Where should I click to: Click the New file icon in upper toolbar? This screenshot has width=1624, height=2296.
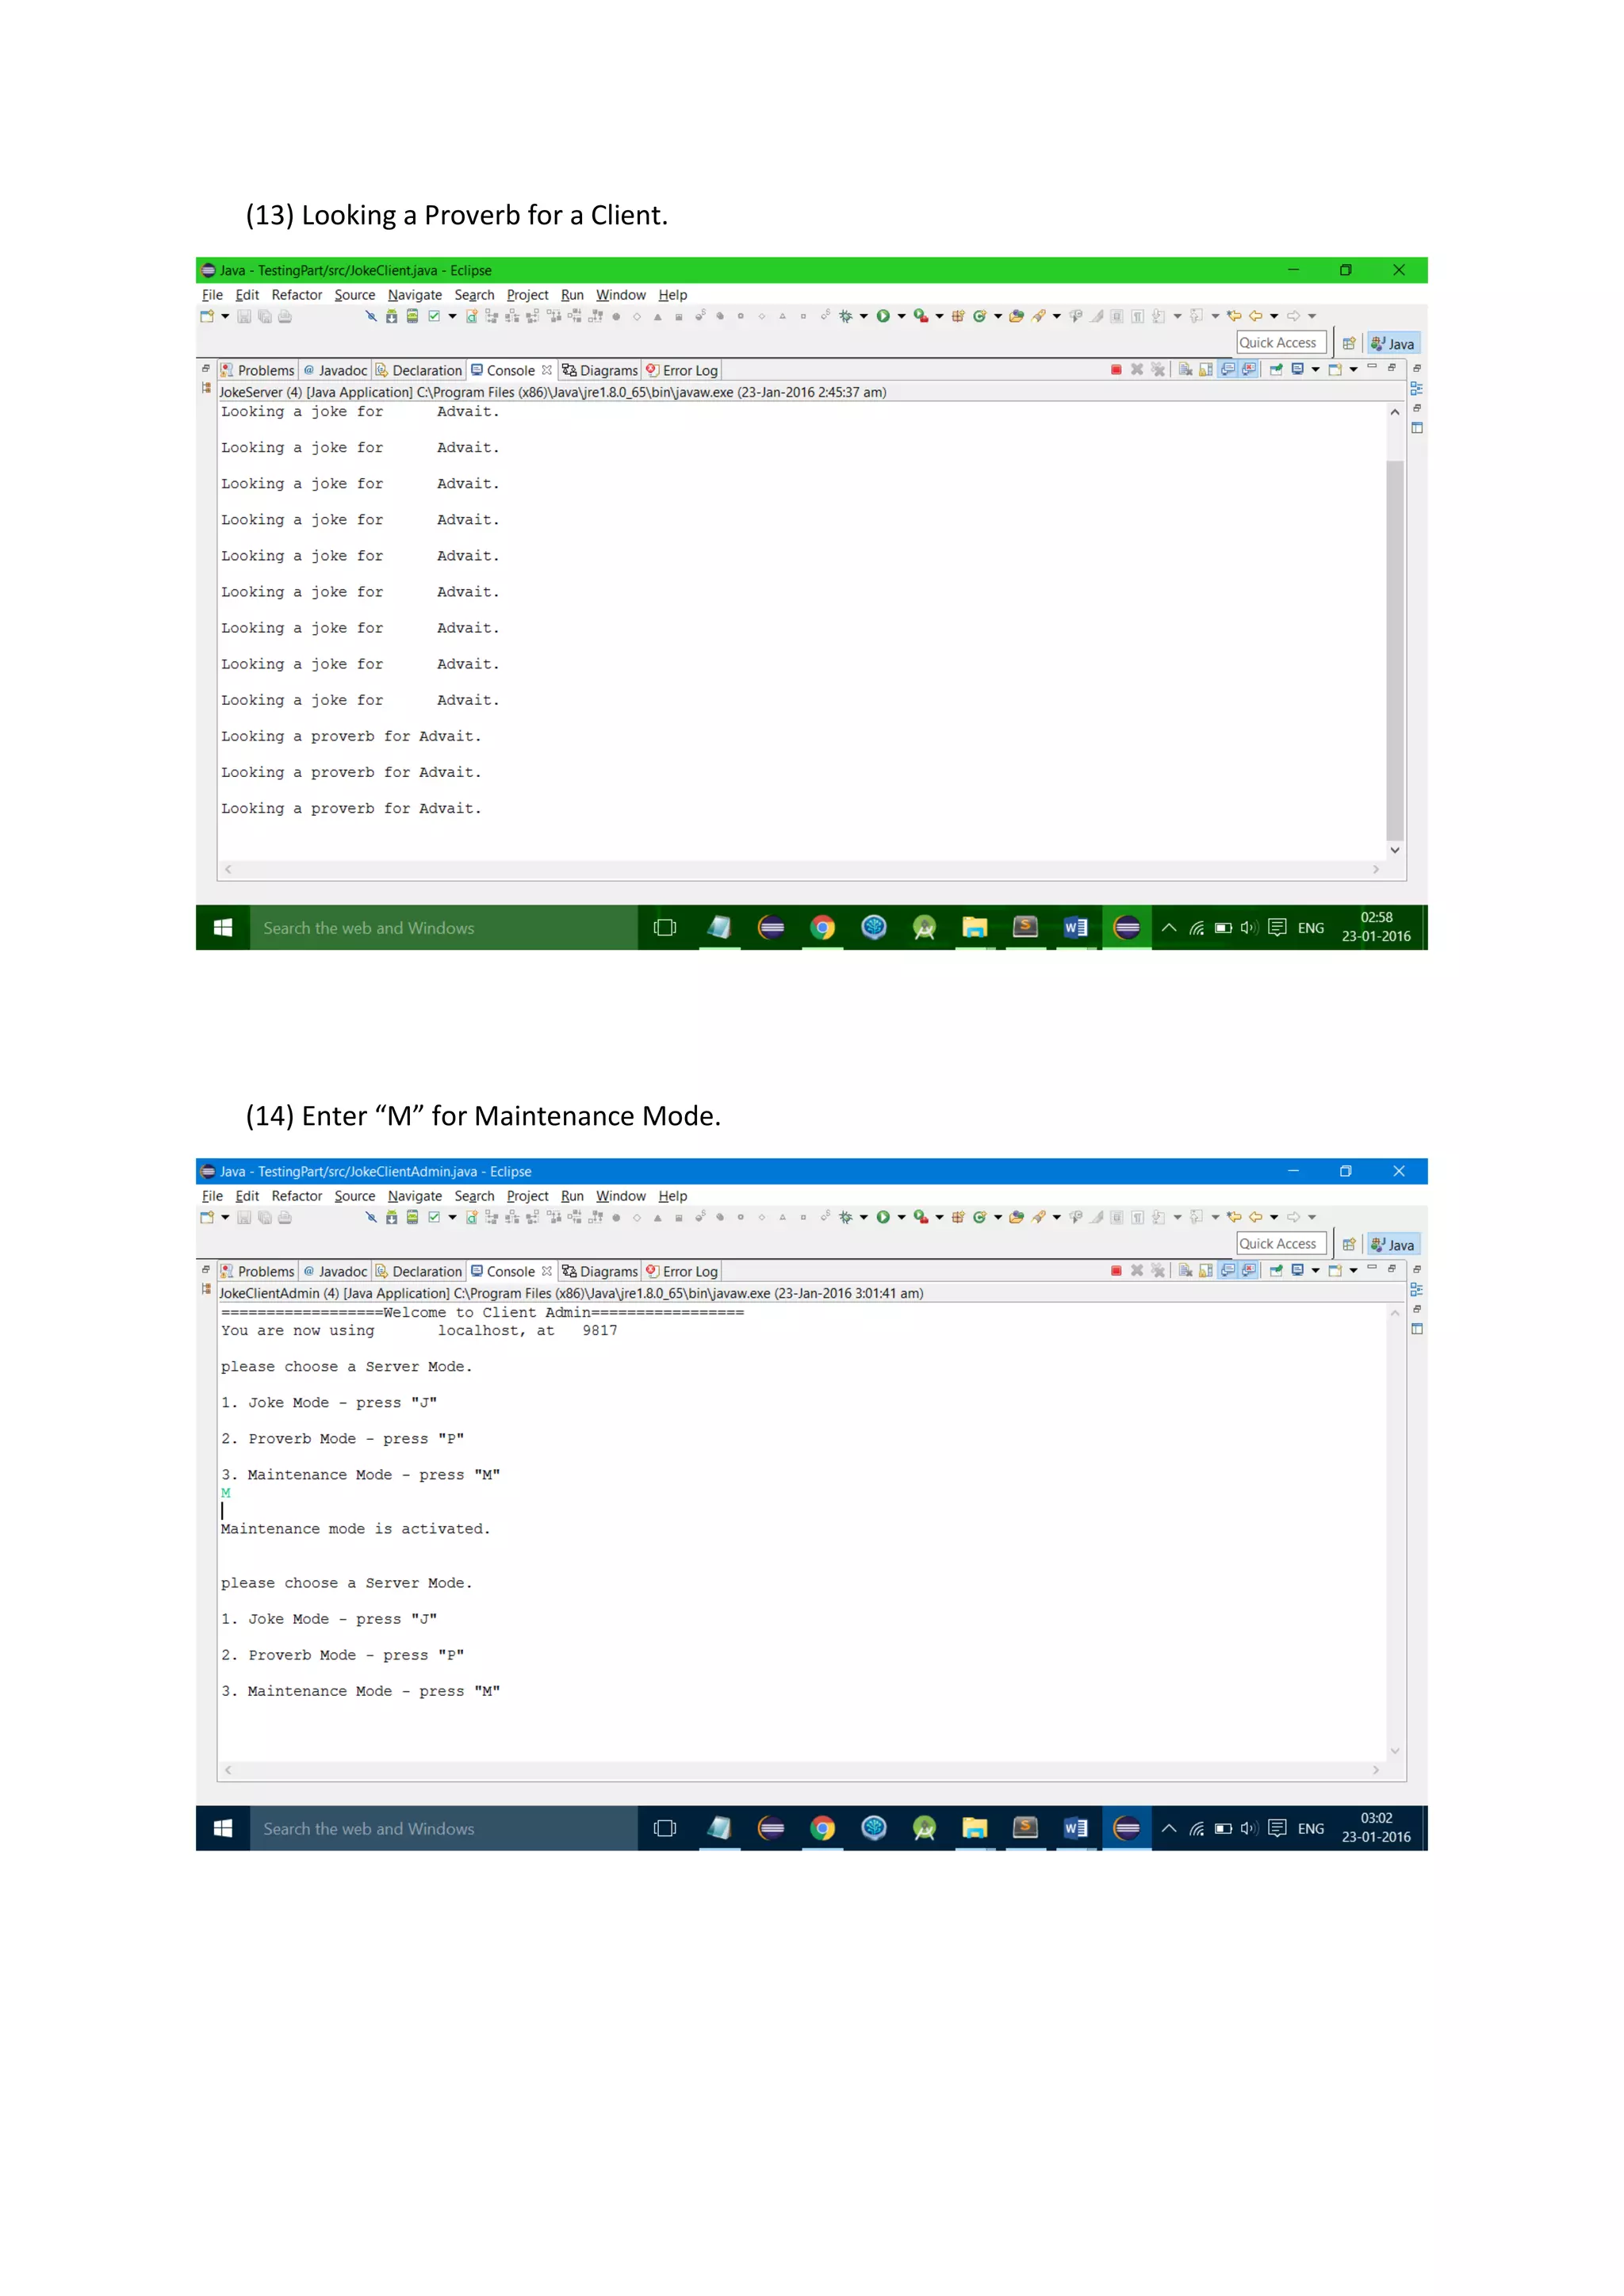[207, 316]
